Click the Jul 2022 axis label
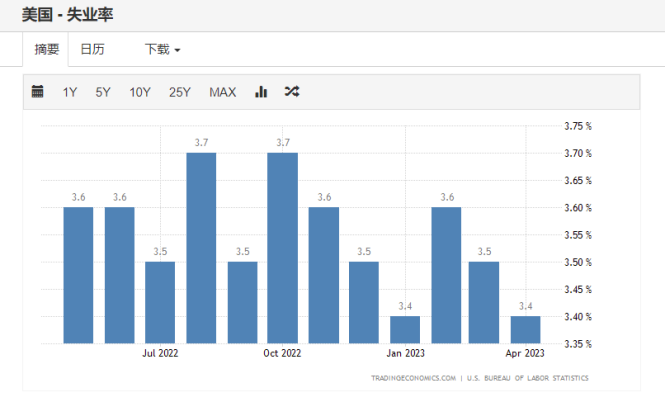The image size is (665, 402). coord(160,353)
